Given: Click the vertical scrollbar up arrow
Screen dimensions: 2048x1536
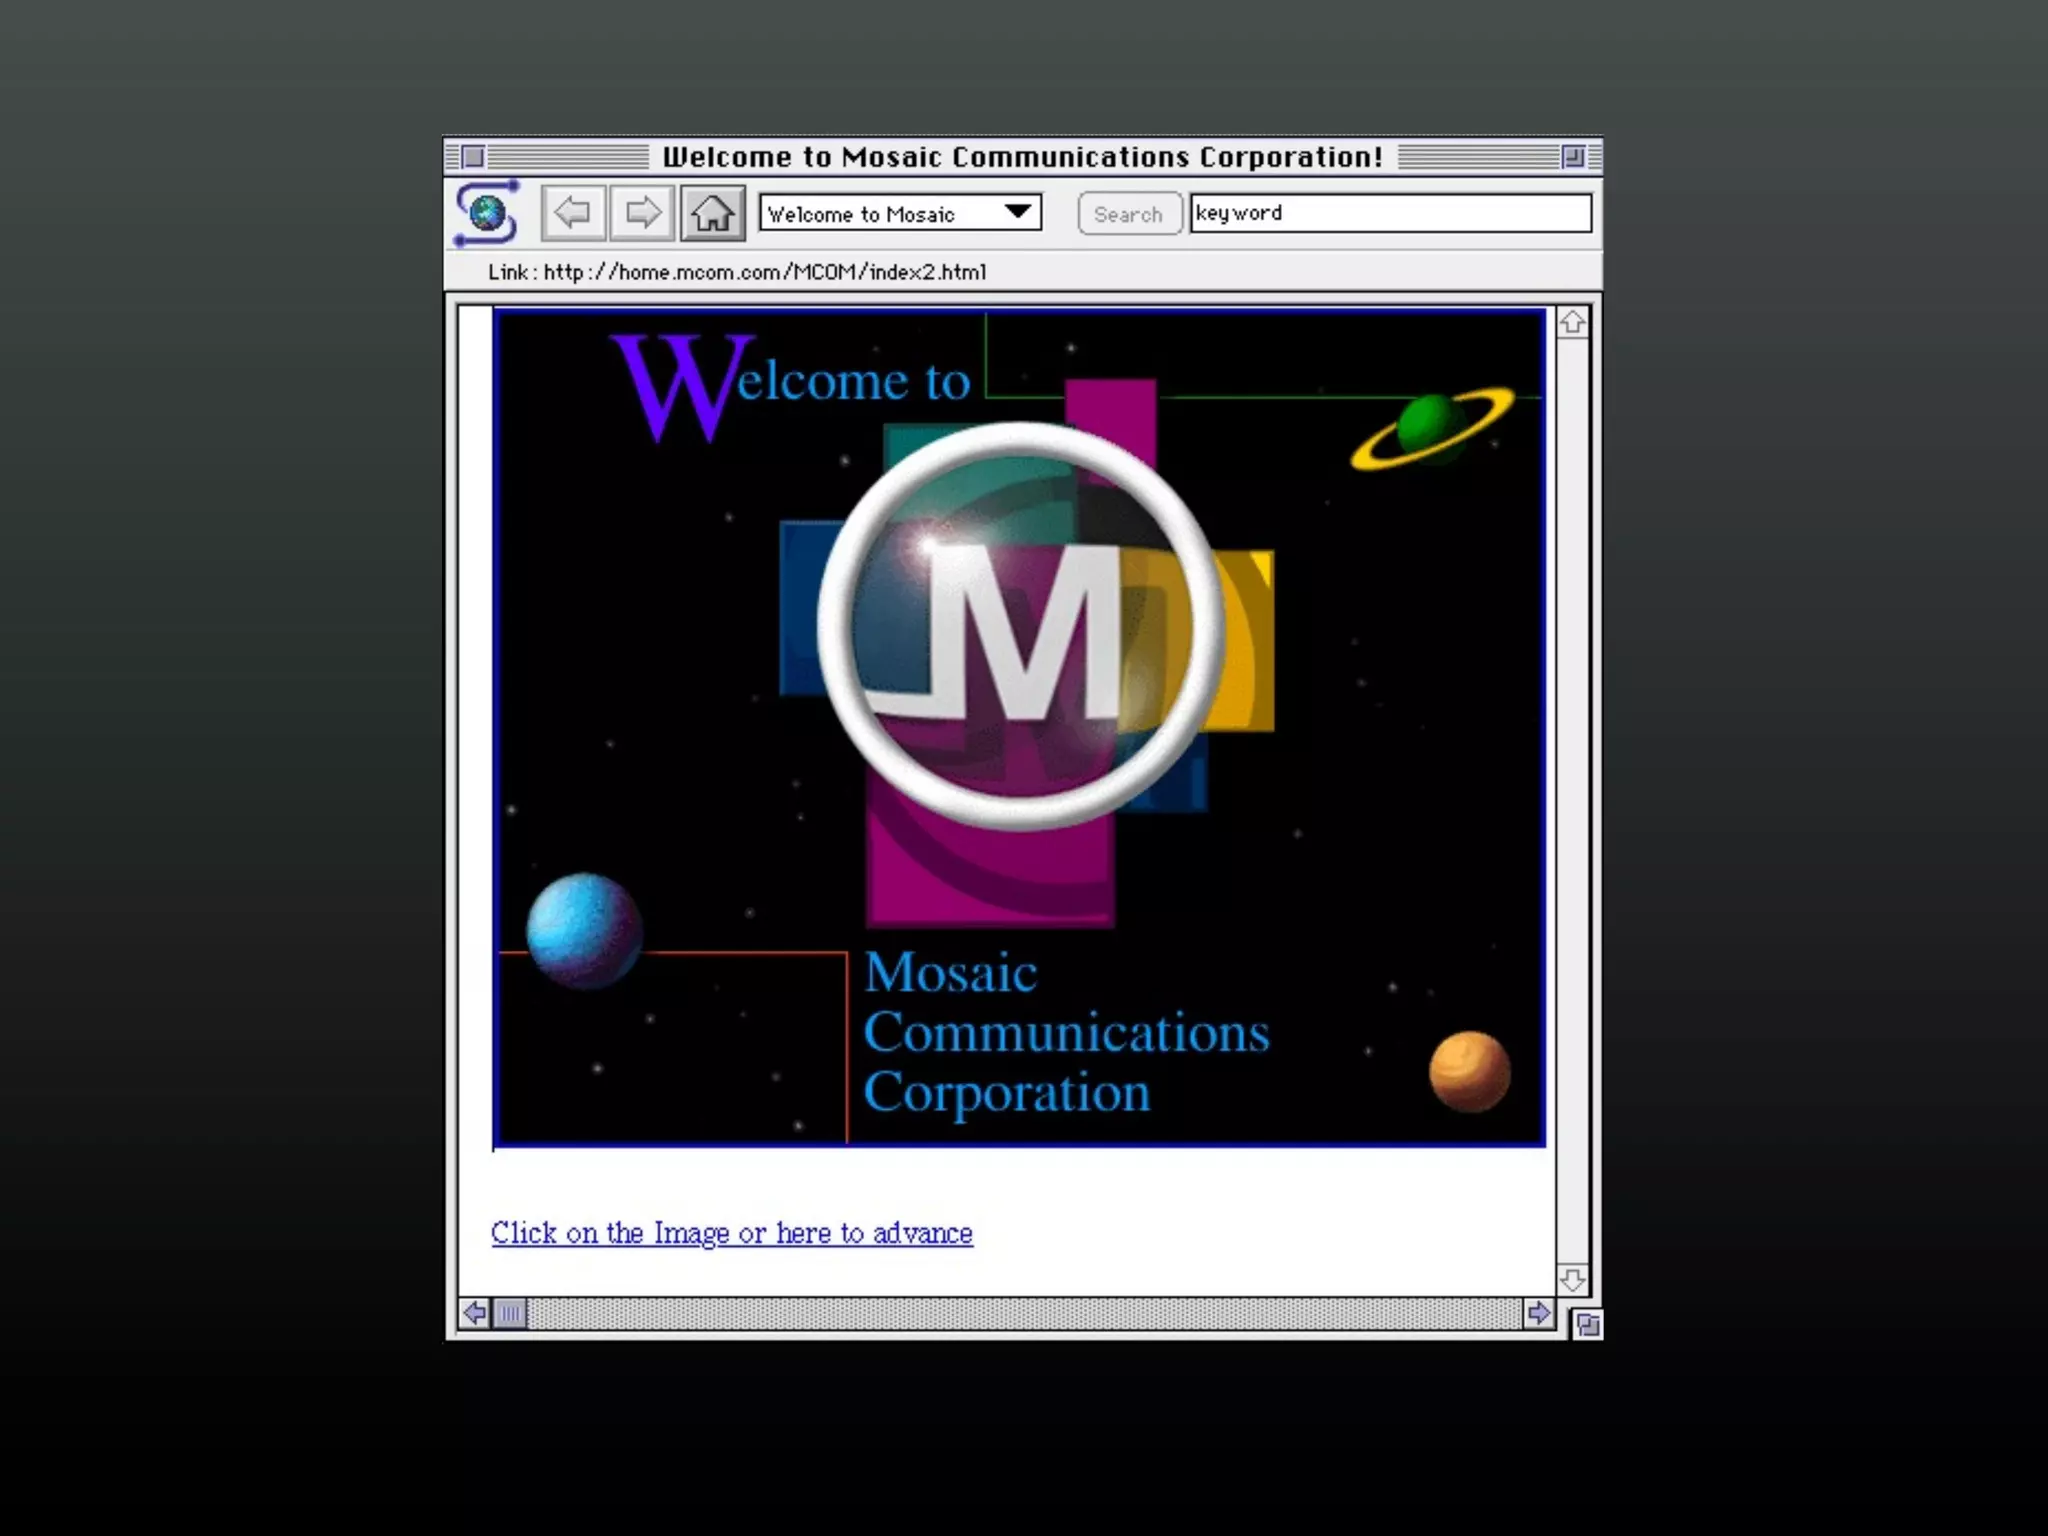Looking at the screenshot, I should point(1572,322).
